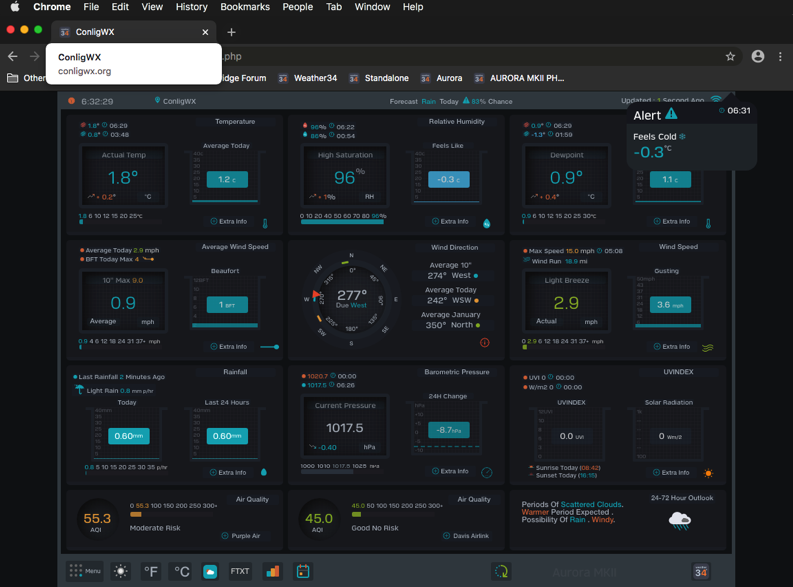Open Extra Info for Dewpoint panel
Screen dimensions: 793x587
tap(672, 221)
